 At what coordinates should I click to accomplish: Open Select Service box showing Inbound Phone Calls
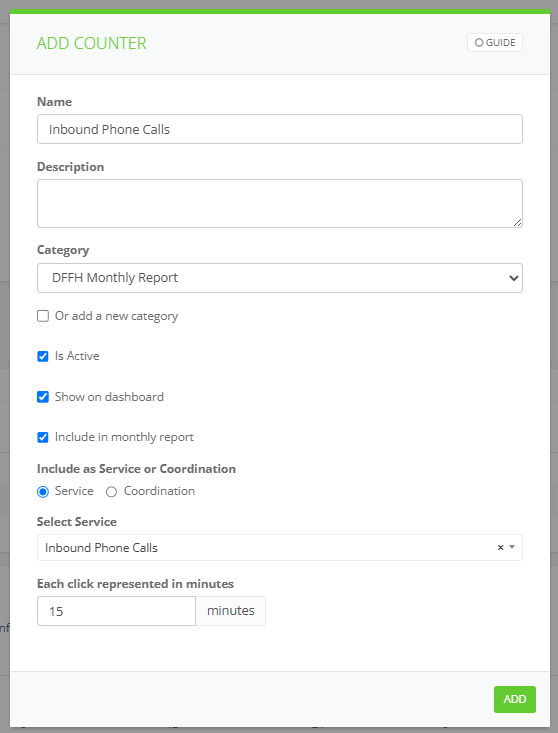coord(279,547)
